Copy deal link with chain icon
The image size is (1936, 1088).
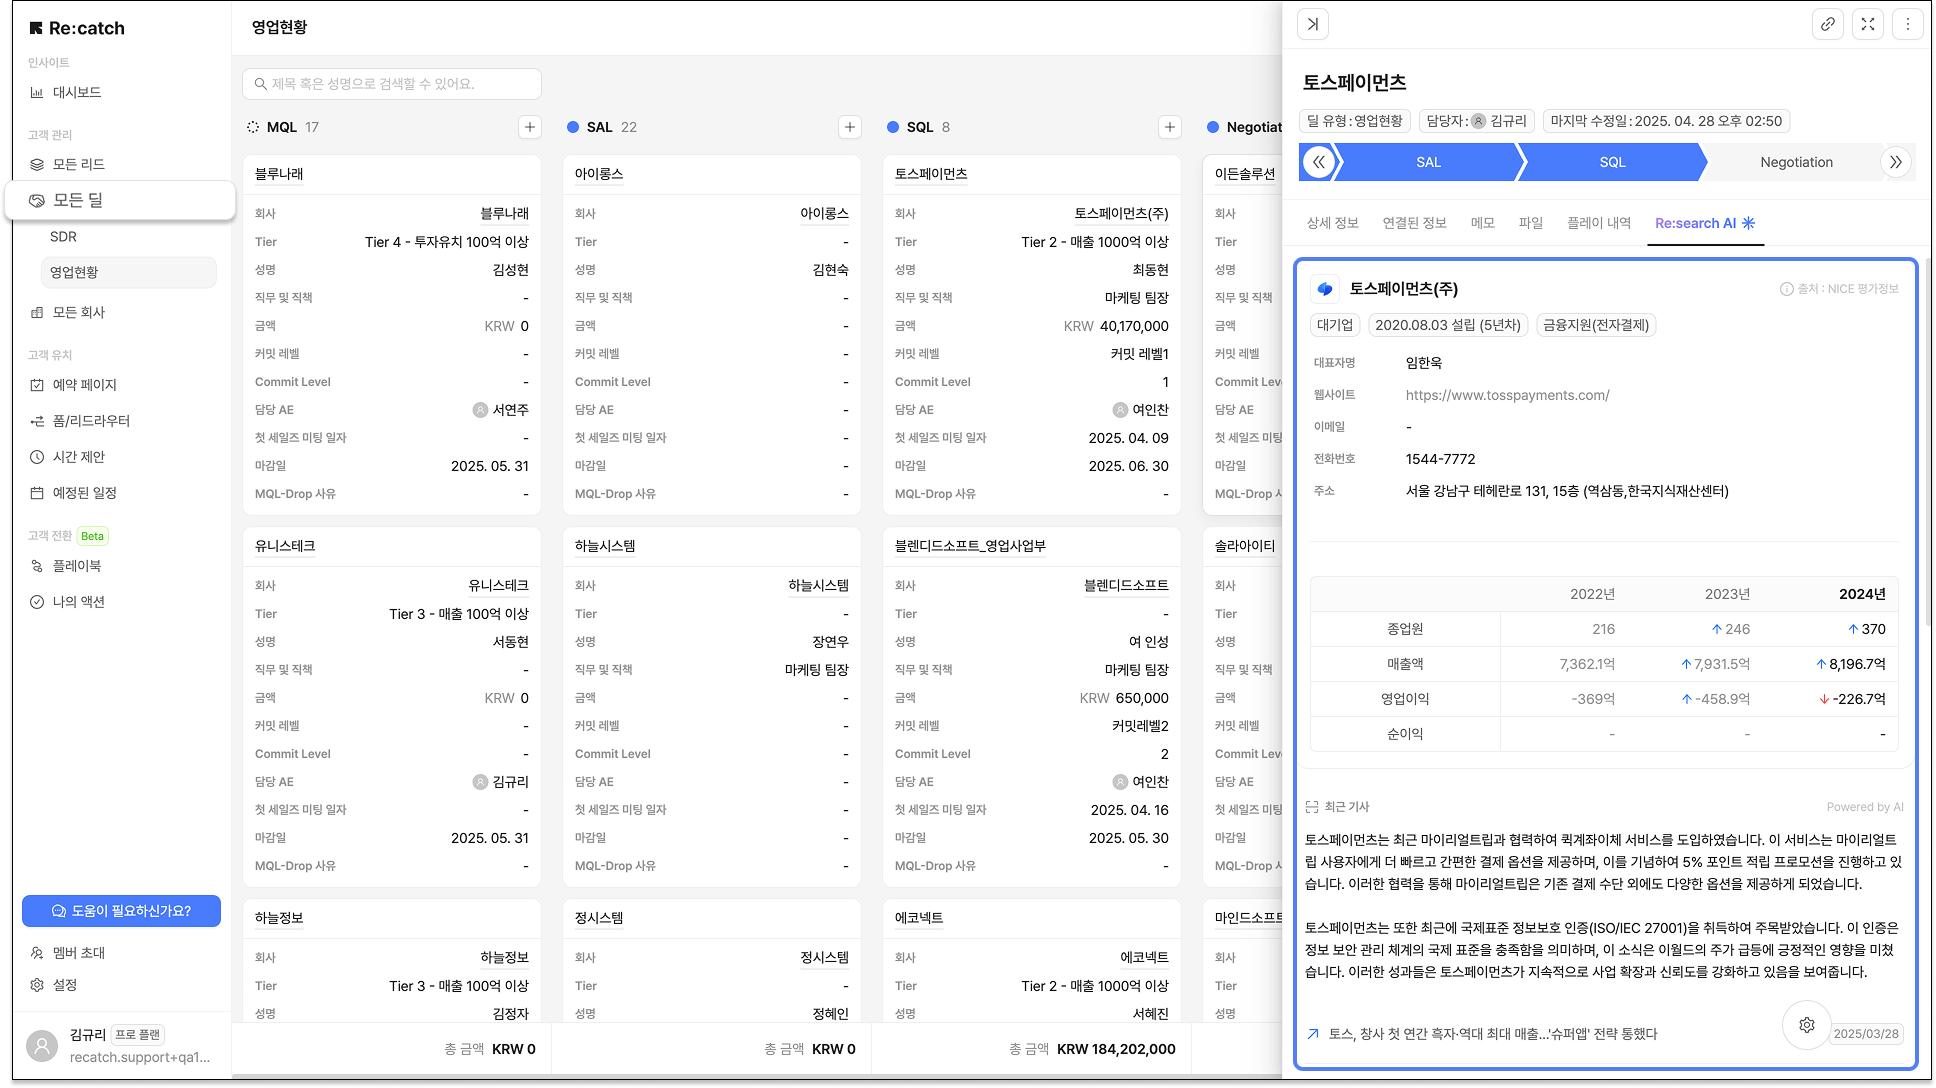(1827, 24)
